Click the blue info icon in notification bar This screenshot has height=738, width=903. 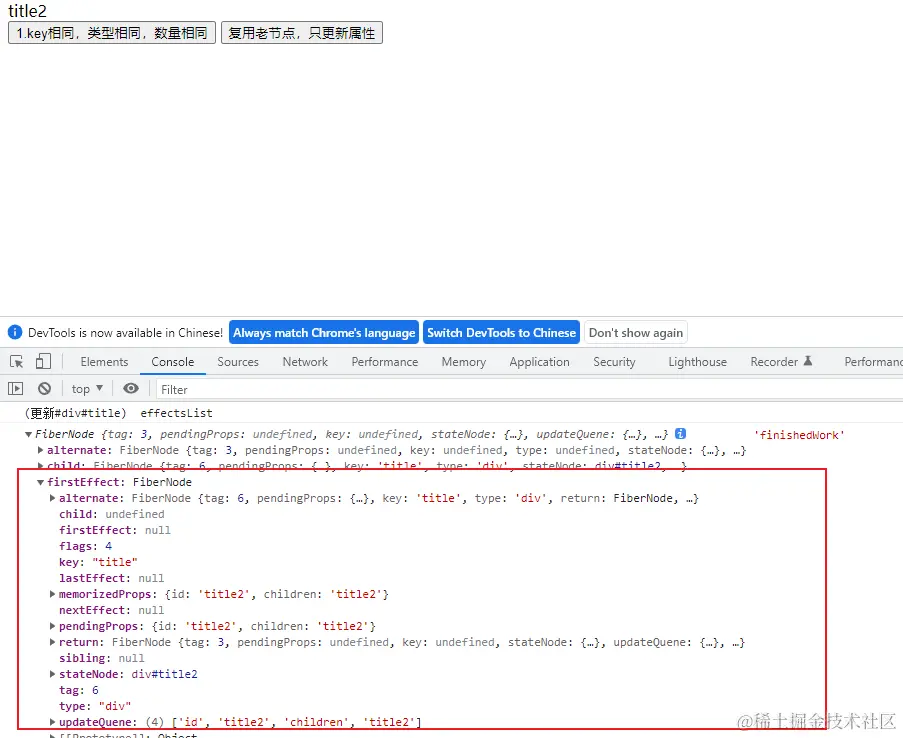[x=14, y=332]
